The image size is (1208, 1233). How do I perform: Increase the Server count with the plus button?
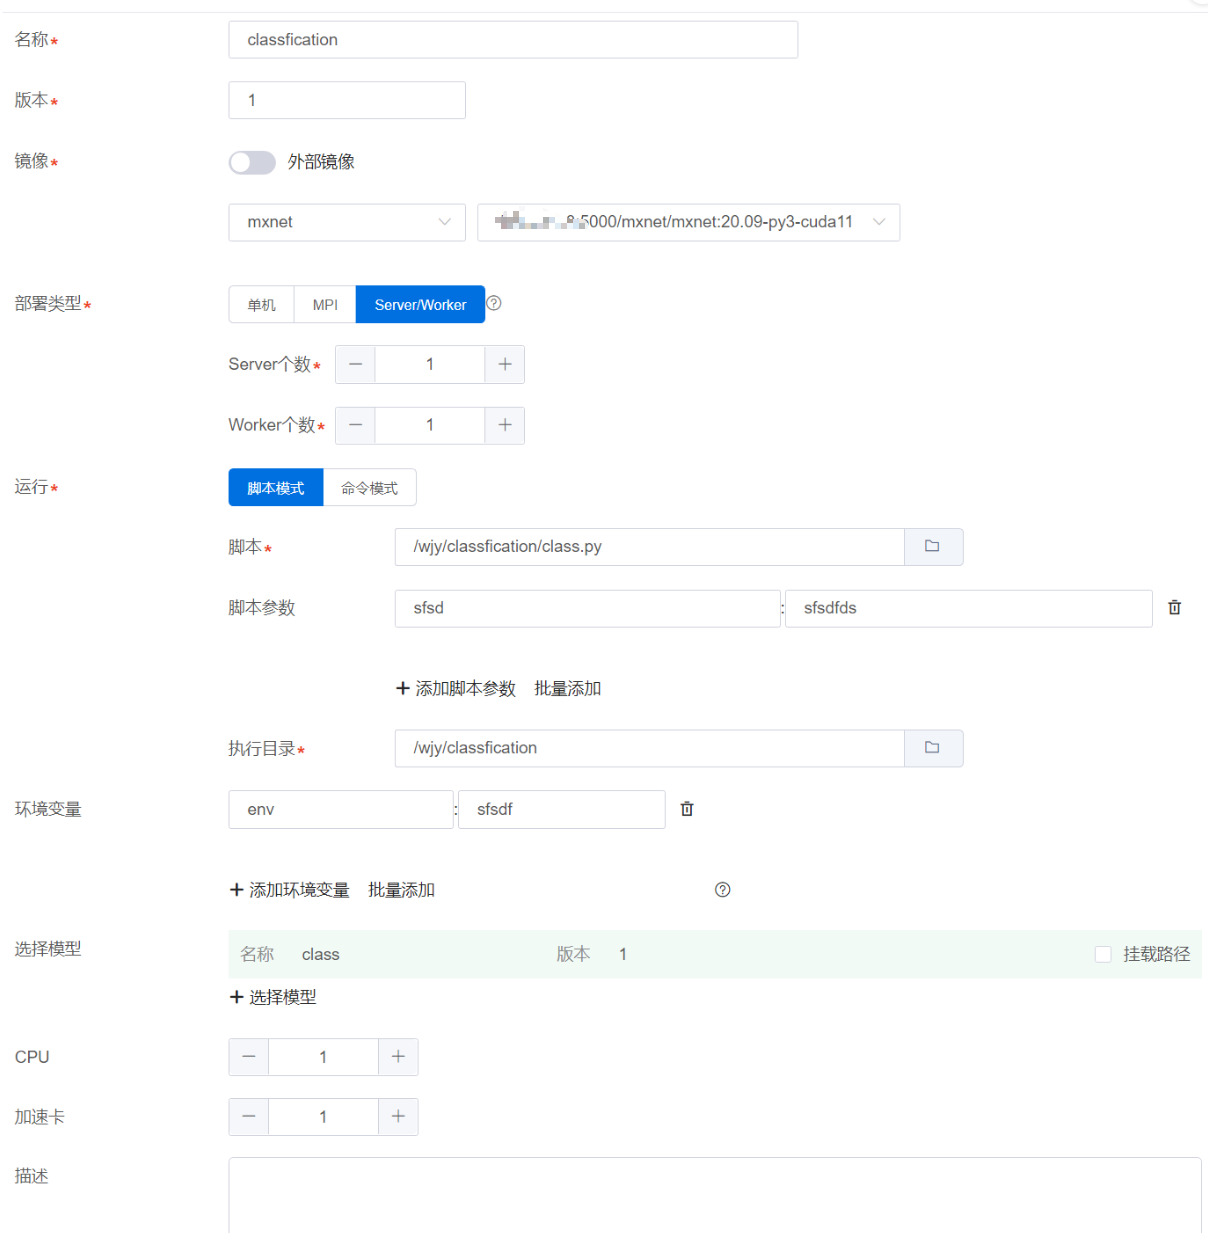504,365
